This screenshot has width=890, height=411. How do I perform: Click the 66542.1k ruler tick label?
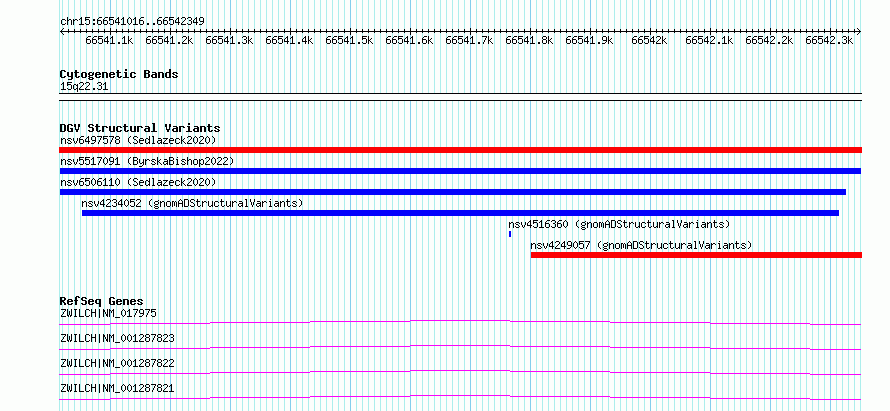click(x=710, y=41)
